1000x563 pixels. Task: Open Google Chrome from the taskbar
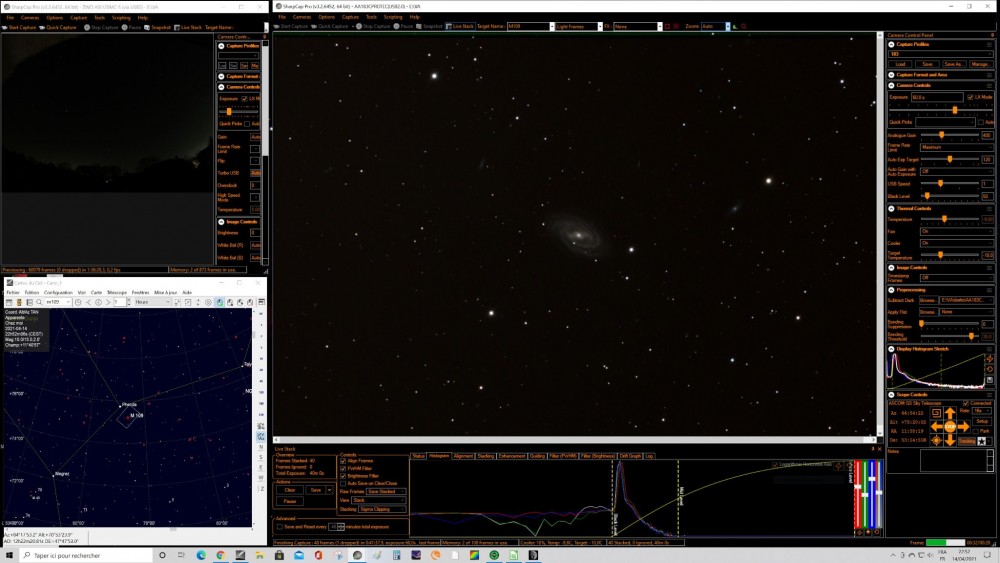[221, 555]
